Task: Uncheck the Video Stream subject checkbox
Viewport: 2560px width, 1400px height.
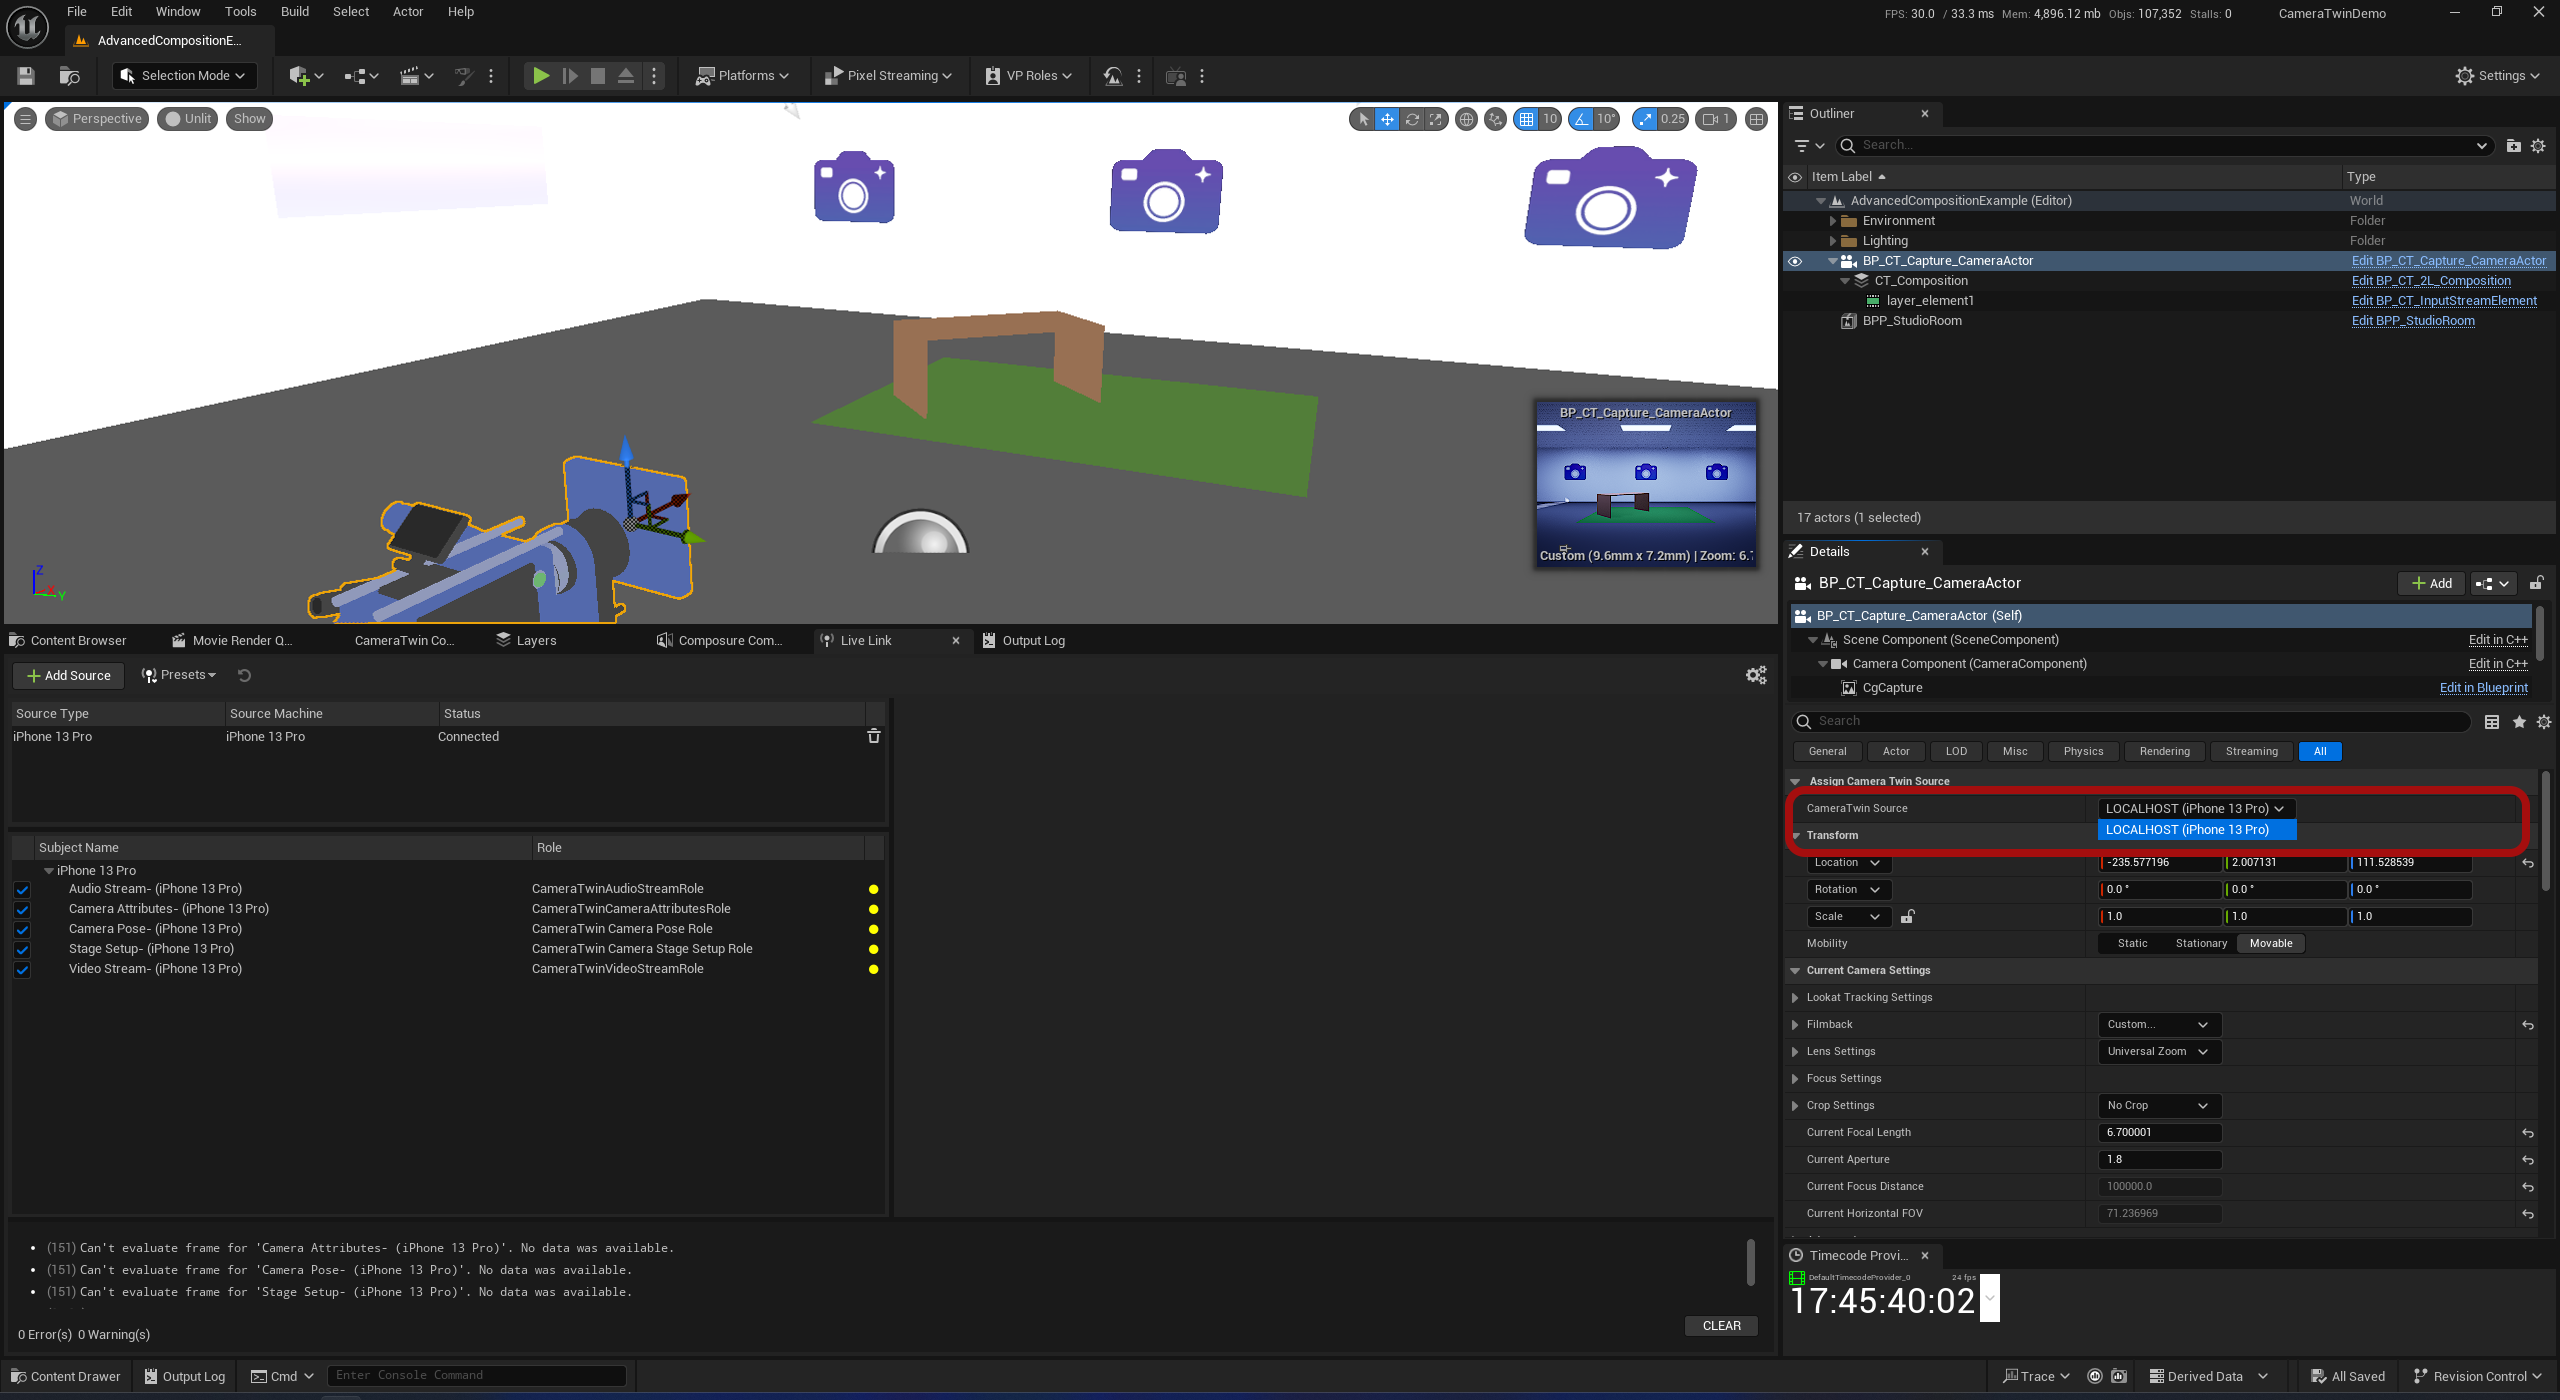Action: pyautogui.click(x=22, y=969)
